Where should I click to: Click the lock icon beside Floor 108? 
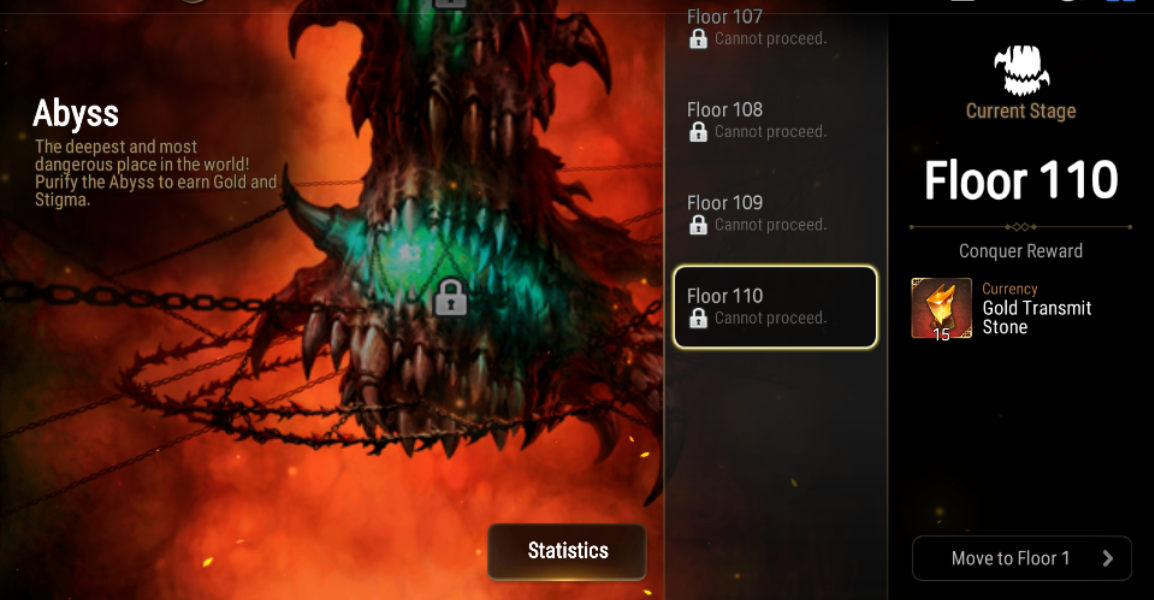point(698,132)
